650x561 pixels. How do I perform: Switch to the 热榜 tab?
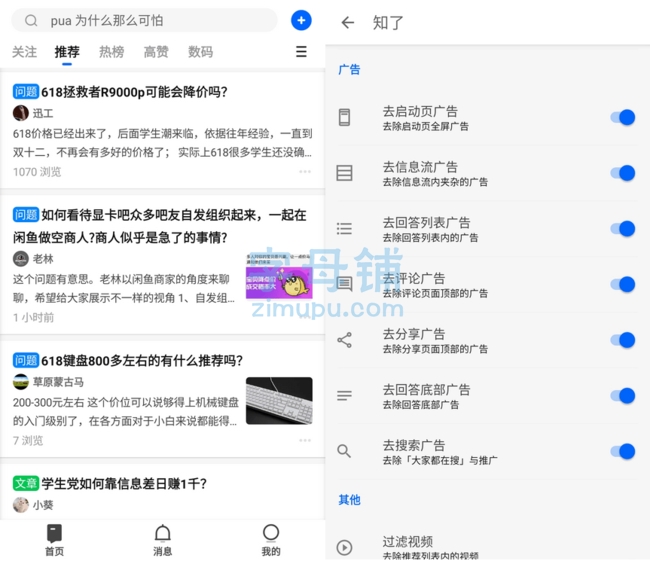112,52
